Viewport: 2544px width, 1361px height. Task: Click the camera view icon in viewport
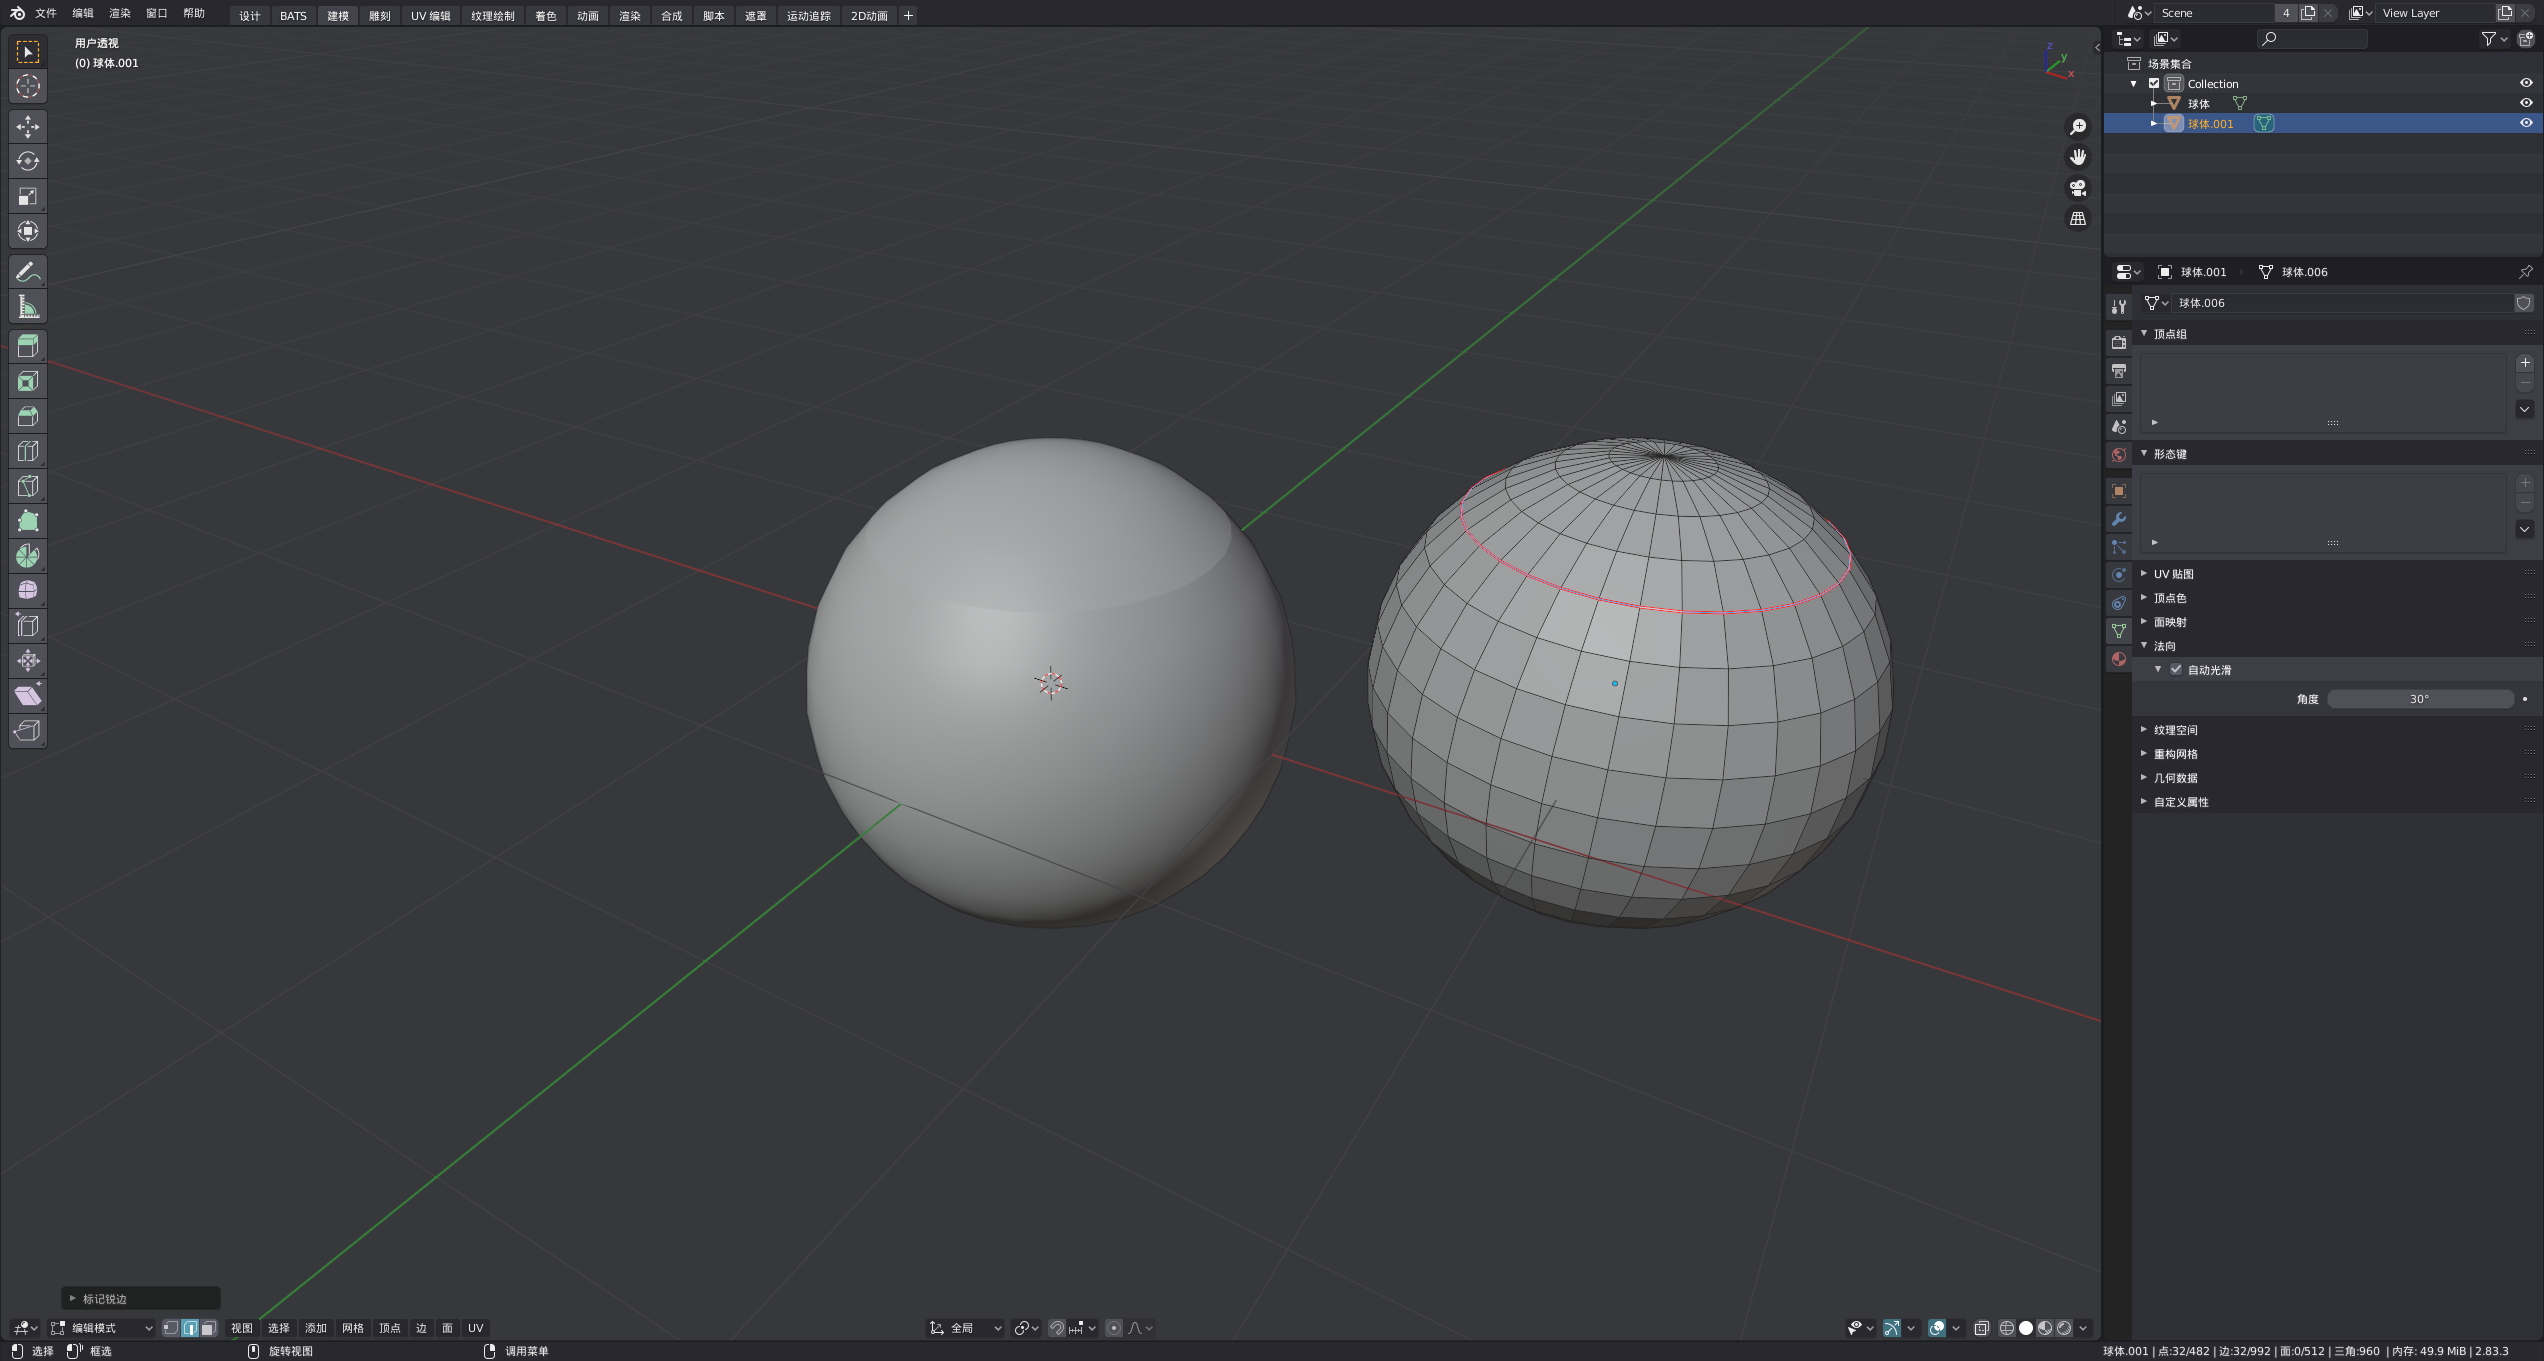[x=2078, y=188]
